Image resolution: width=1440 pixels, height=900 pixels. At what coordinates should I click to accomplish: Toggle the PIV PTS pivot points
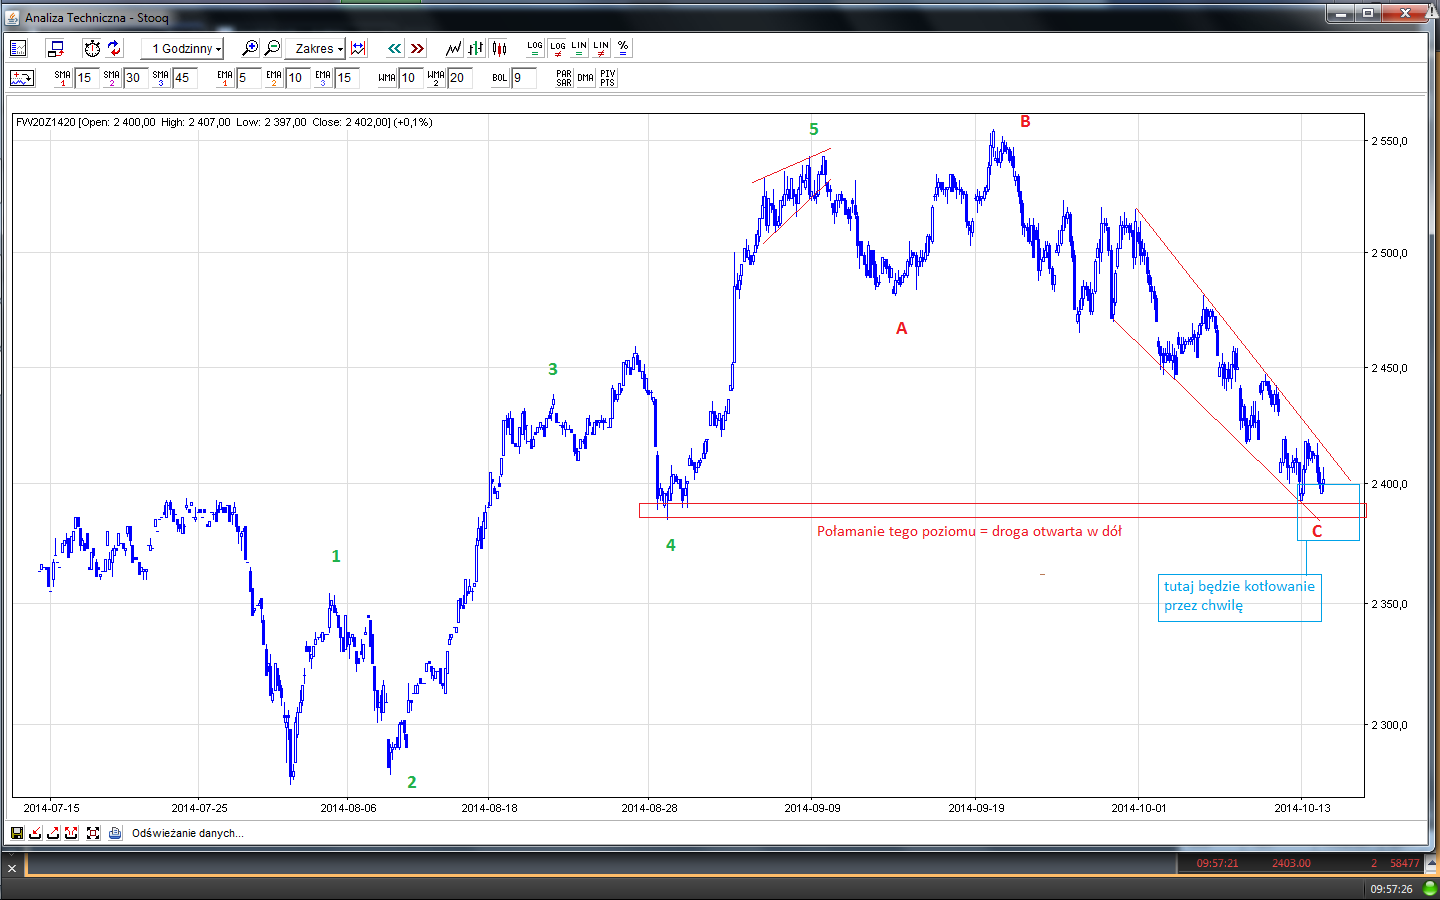click(x=608, y=78)
